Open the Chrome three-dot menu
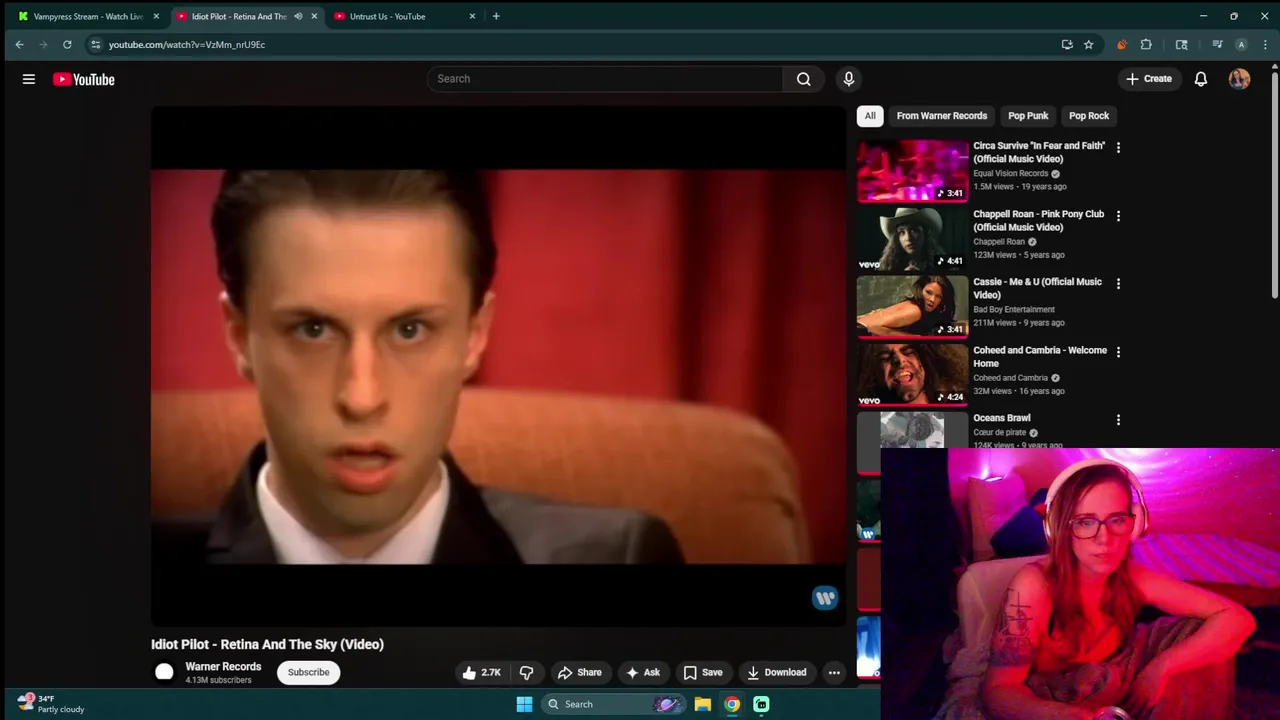1280x720 pixels. coord(1265,44)
